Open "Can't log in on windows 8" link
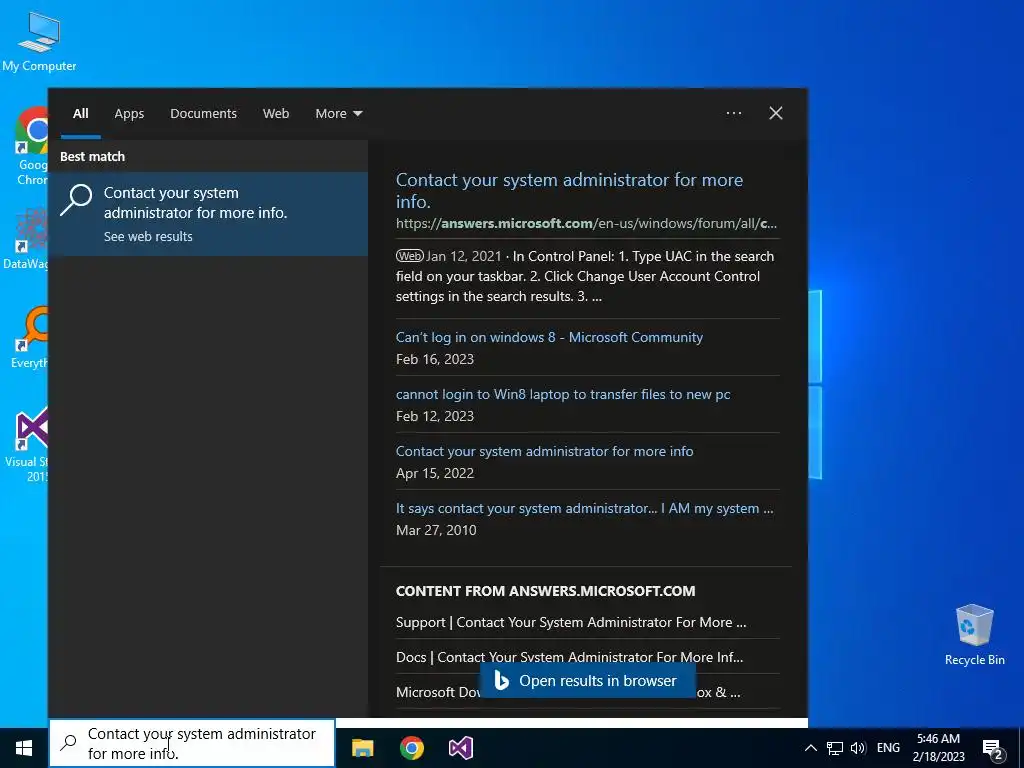Screen dimensions: 1024x768 549,337
